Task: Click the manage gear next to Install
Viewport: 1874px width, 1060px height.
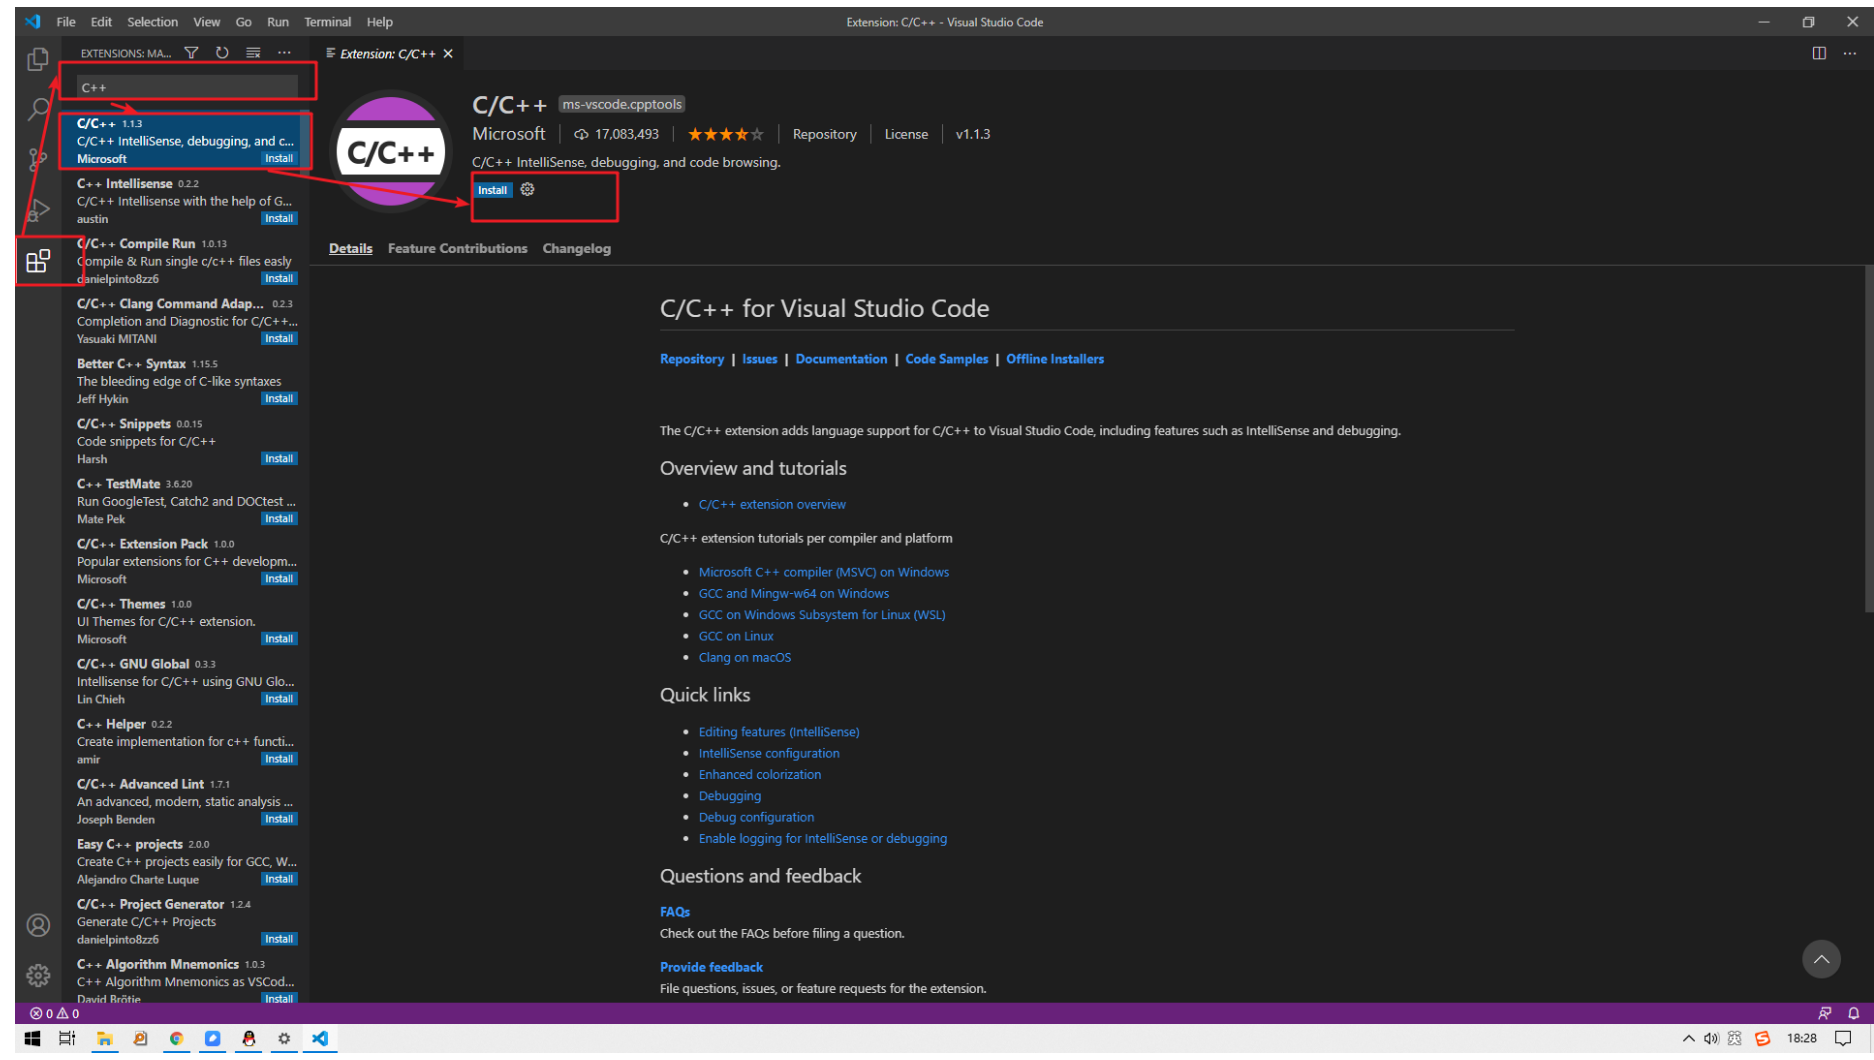Action: [x=527, y=189]
